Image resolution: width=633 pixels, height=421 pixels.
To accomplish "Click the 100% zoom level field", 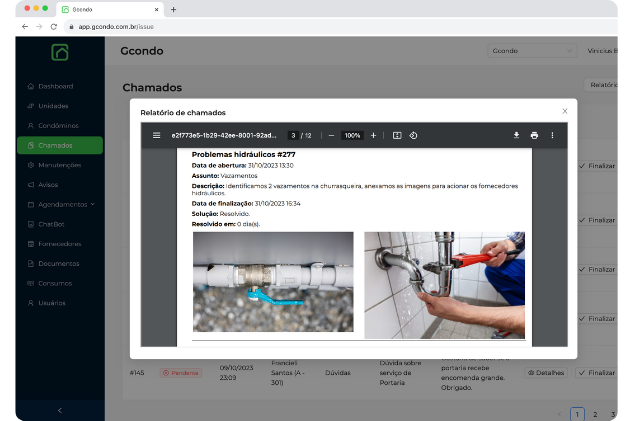I will click(352, 135).
